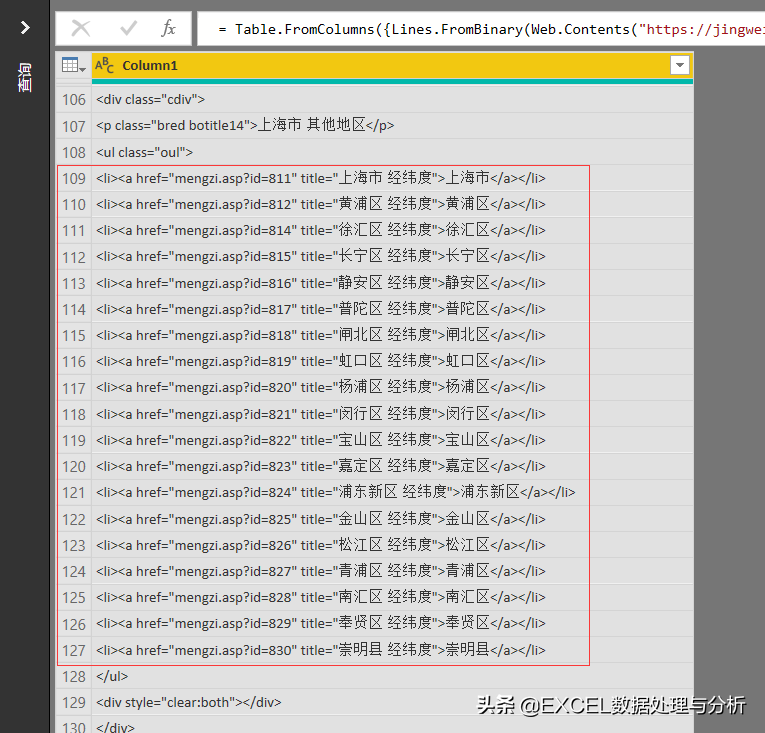This screenshot has height=733, width=765.
Task: Select the row with id=812 黄浦区
Action: coord(392,204)
